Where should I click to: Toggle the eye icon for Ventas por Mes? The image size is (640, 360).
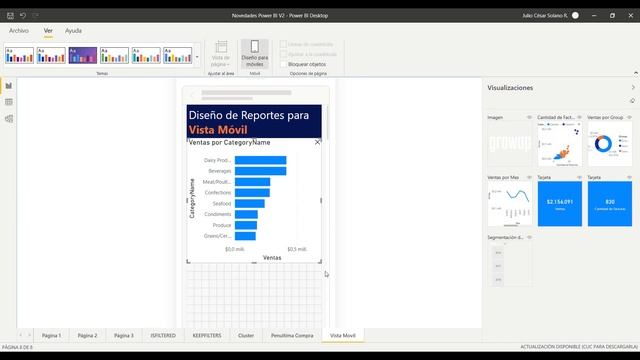point(529,178)
